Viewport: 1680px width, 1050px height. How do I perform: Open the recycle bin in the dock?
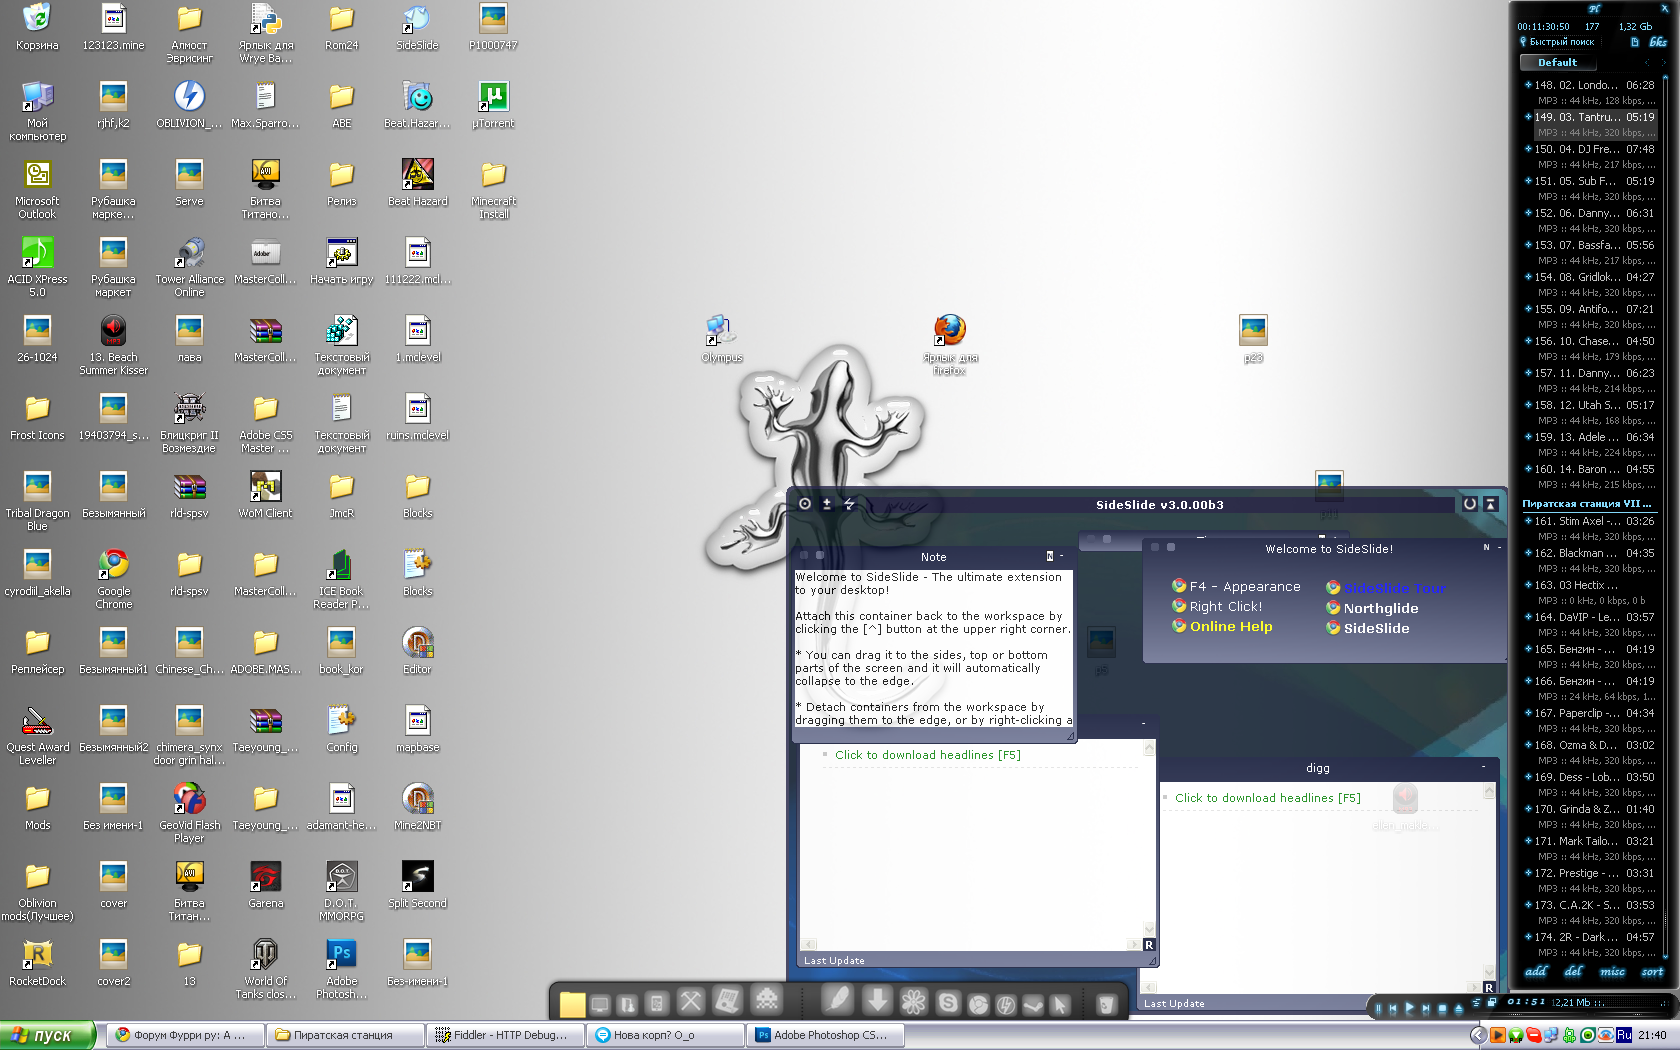point(1105,1004)
